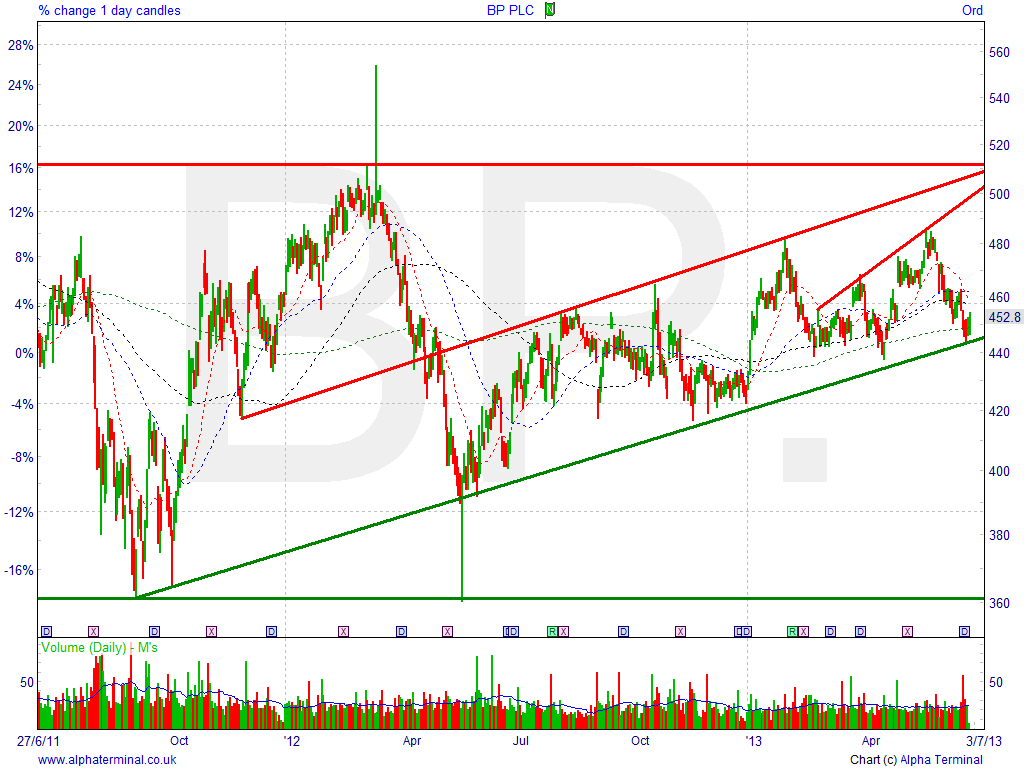Screen dimensions: 1024x768
Task: Open the X marker between Apr and Jul 2012
Action: [447, 632]
